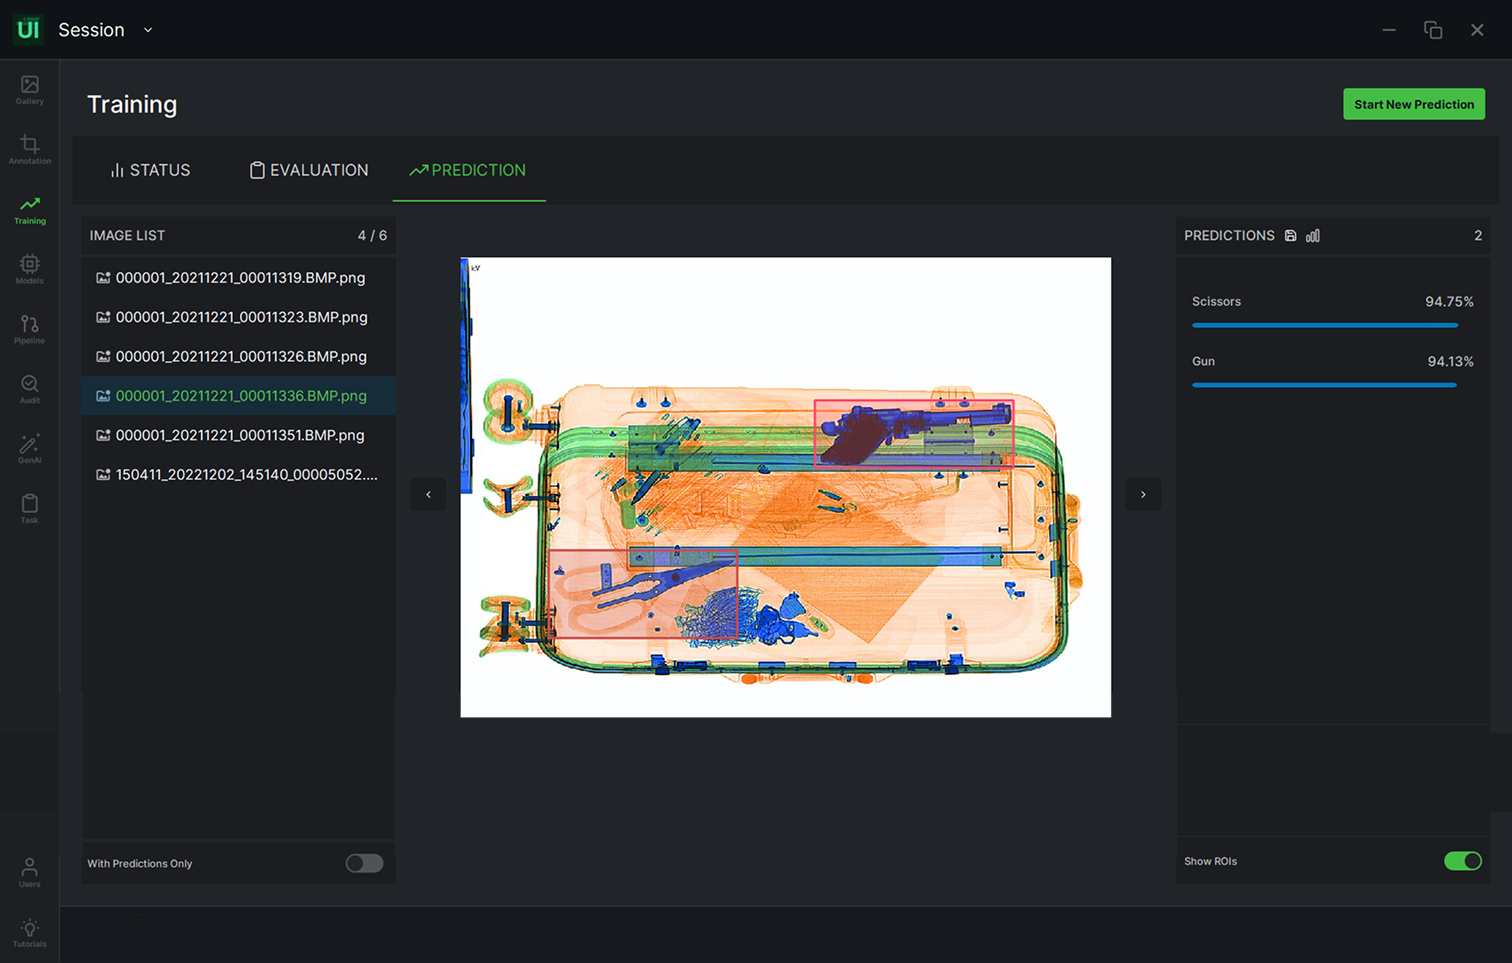The image size is (1512, 963).
Task: Select image 000001_20211221_00011351.BMP.png
Action: [238, 436]
